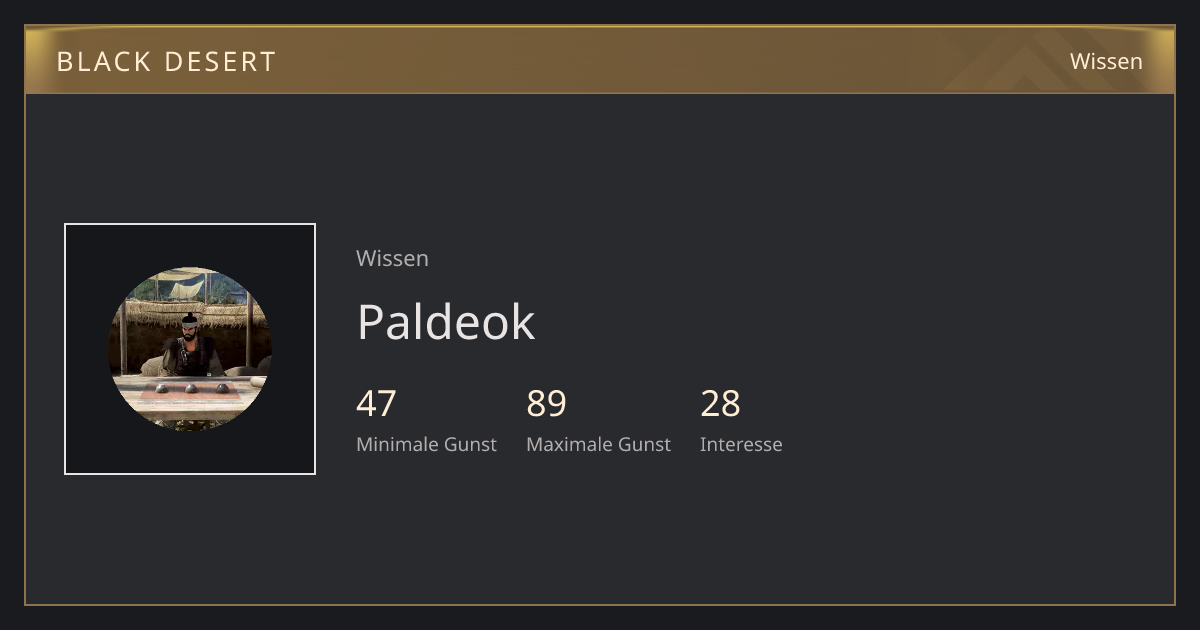Select the Minimale Gunst label
The width and height of the screenshot is (1200, 630).
(x=426, y=444)
